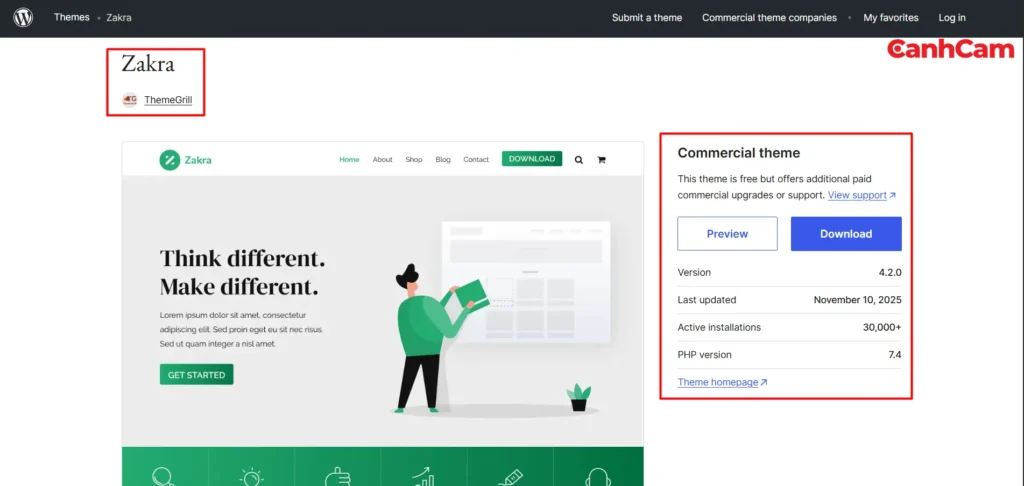Click the November 10, 2025 date
1024x486 pixels.
[x=857, y=300]
